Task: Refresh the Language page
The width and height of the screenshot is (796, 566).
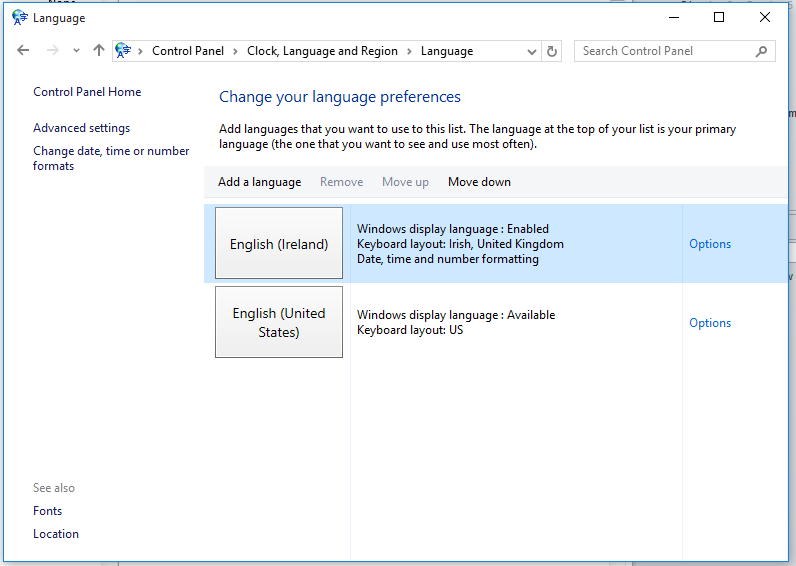Action: 552,51
